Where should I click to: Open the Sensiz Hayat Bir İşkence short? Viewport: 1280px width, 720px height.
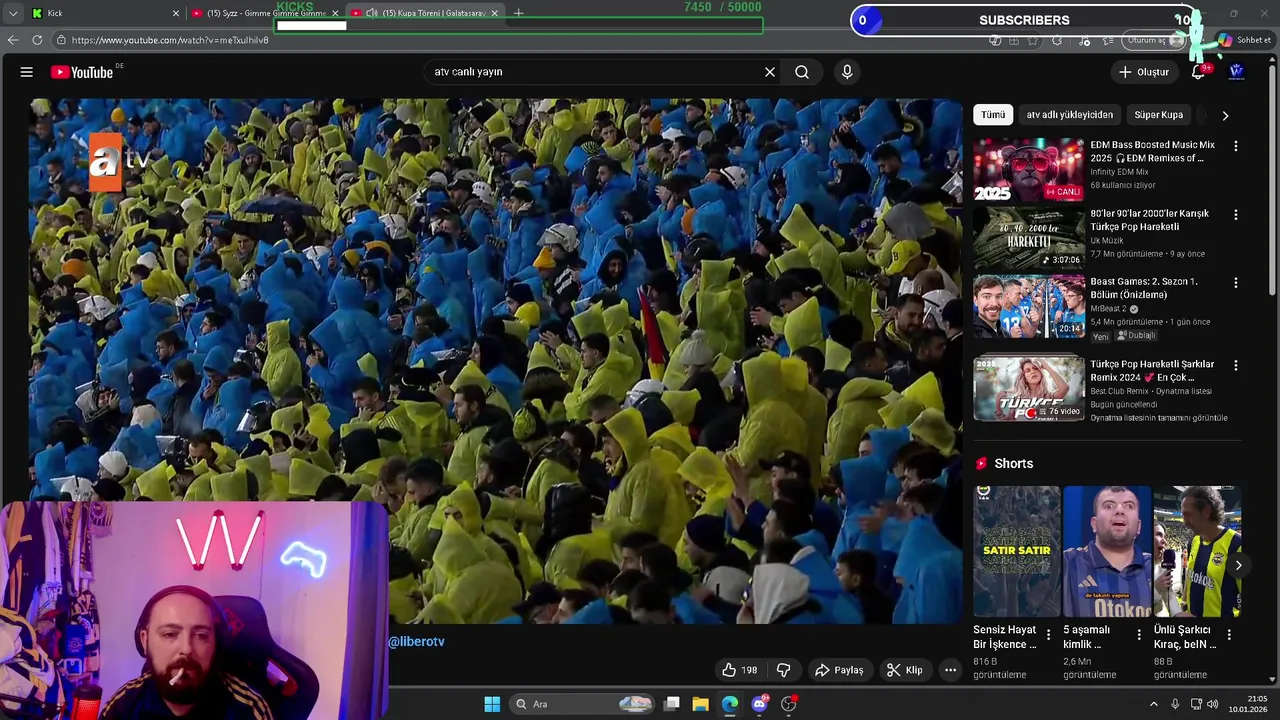coord(1016,551)
